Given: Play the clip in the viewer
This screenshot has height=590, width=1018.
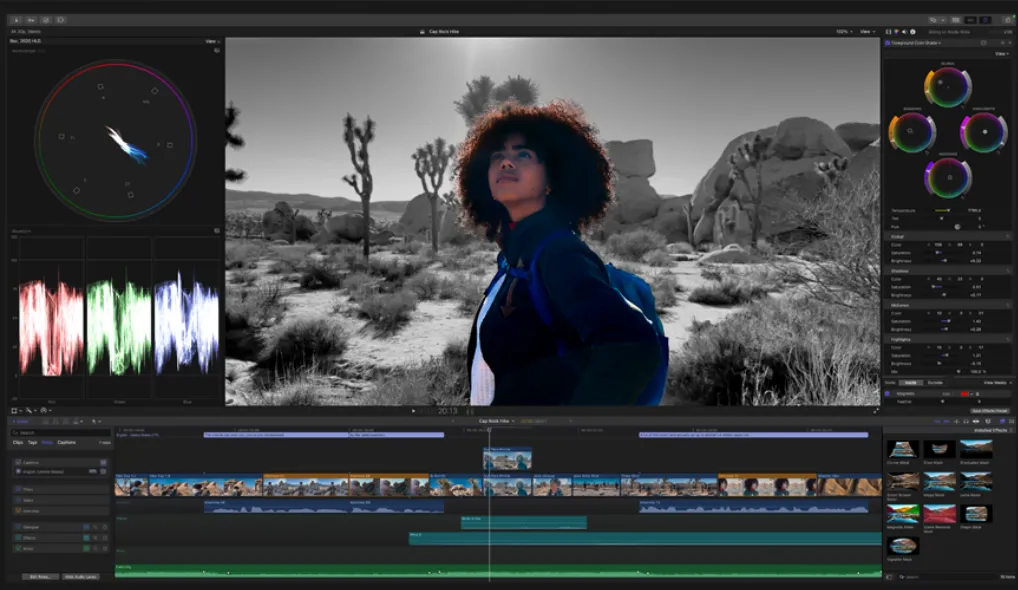Looking at the screenshot, I should pos(414,411).
